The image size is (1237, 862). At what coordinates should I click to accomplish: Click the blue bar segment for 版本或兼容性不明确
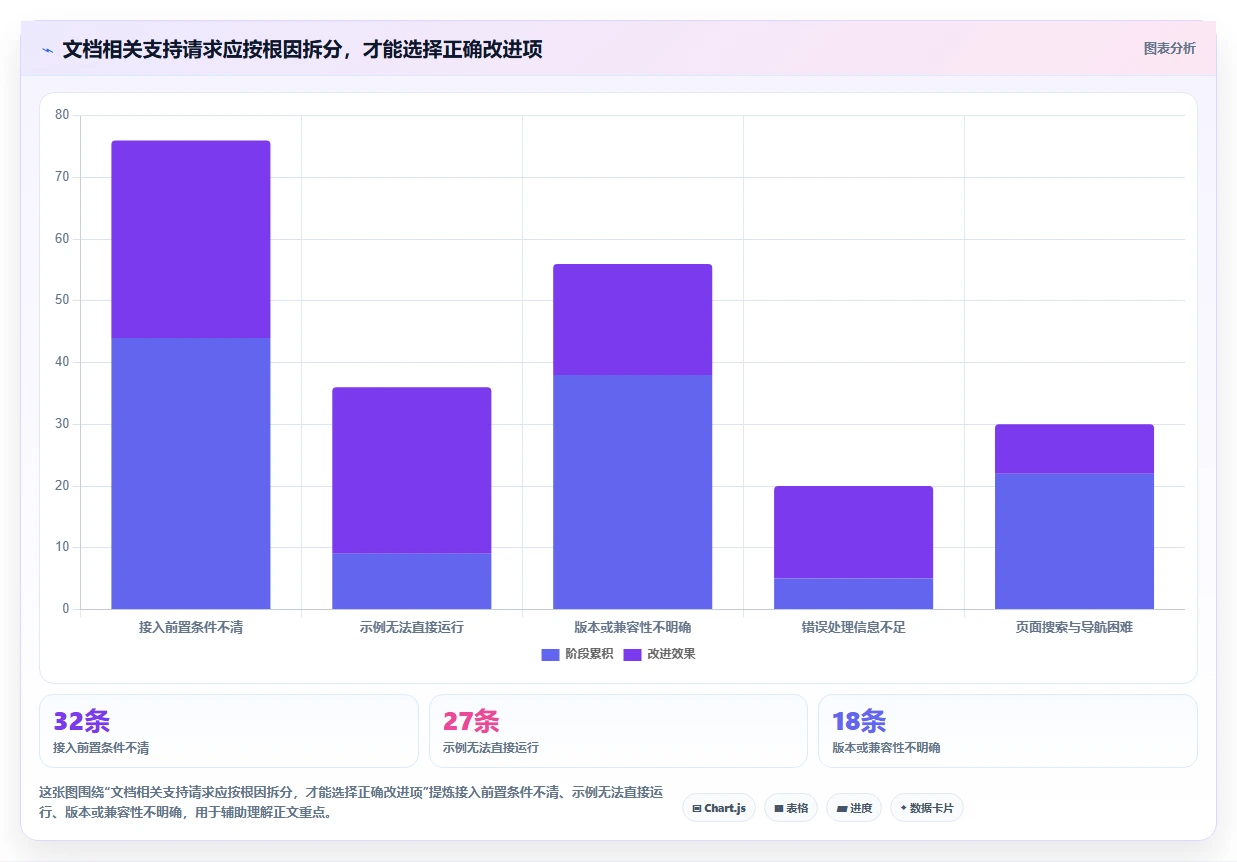tap(633, 492)
